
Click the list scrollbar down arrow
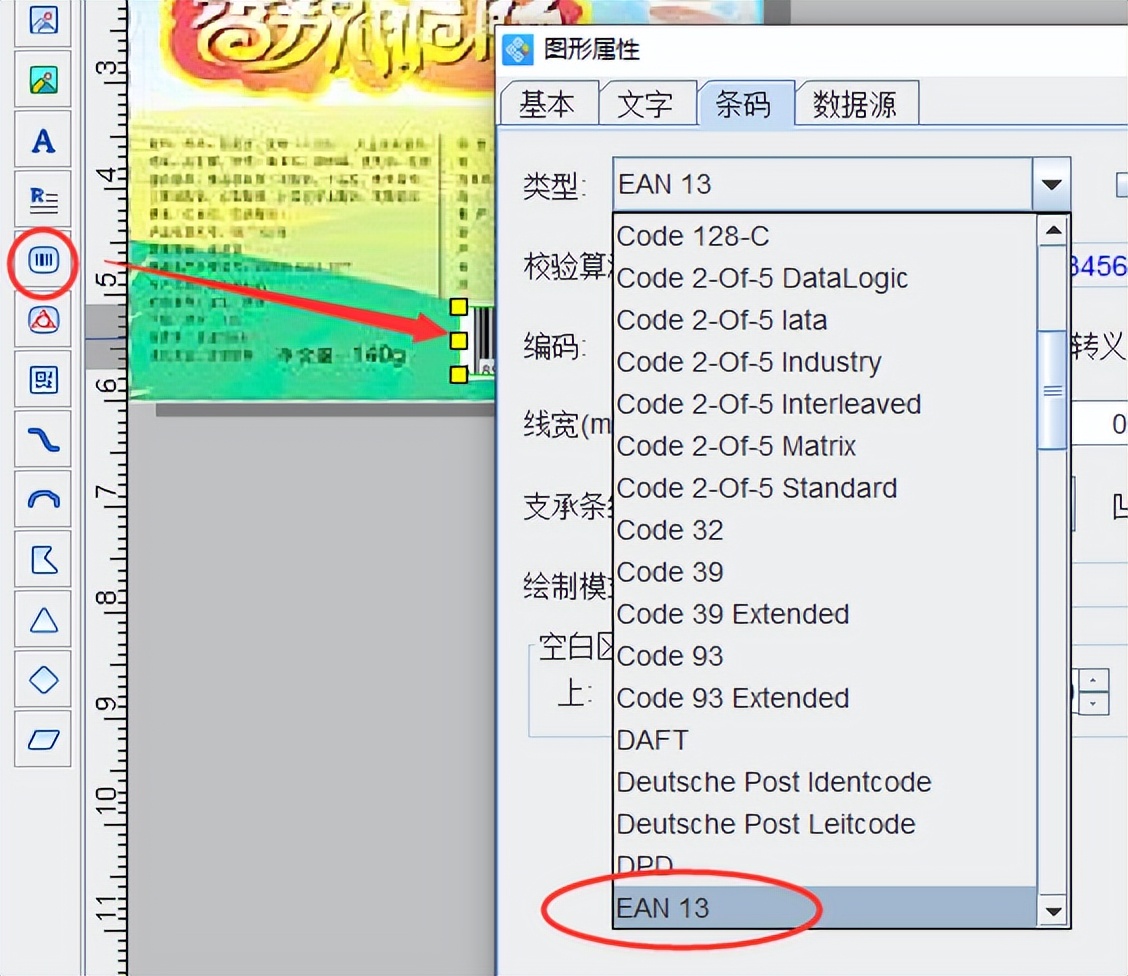(x=1053, y=911)
